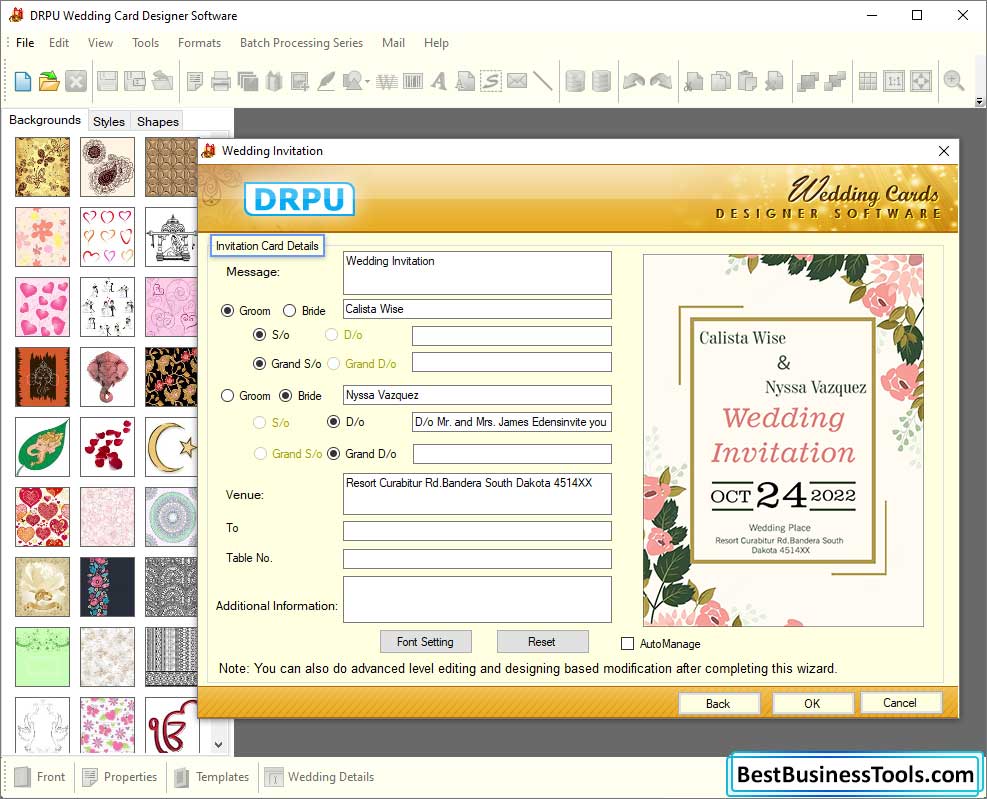987x799 pixels.
Task: Open the shapes tool dropdown arrow
Action: coord(367,82)
